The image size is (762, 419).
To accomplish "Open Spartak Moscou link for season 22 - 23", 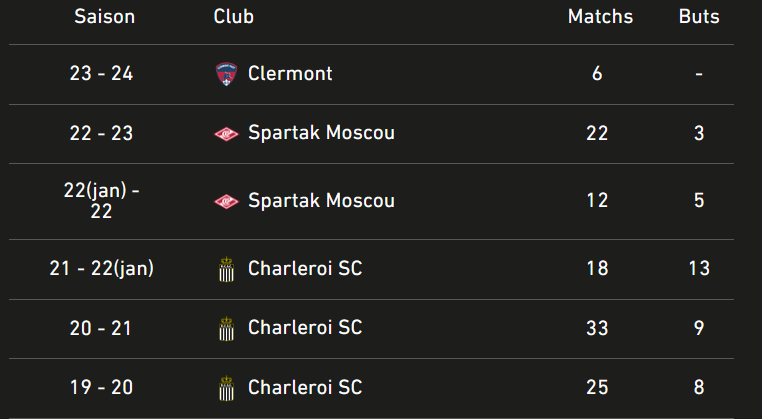I will tap(321, 133).
